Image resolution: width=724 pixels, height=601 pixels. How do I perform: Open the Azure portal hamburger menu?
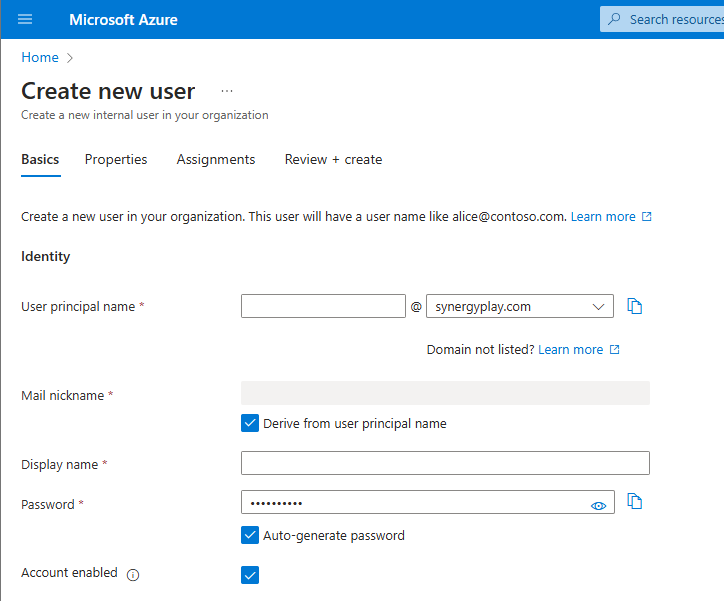point(25,19)
